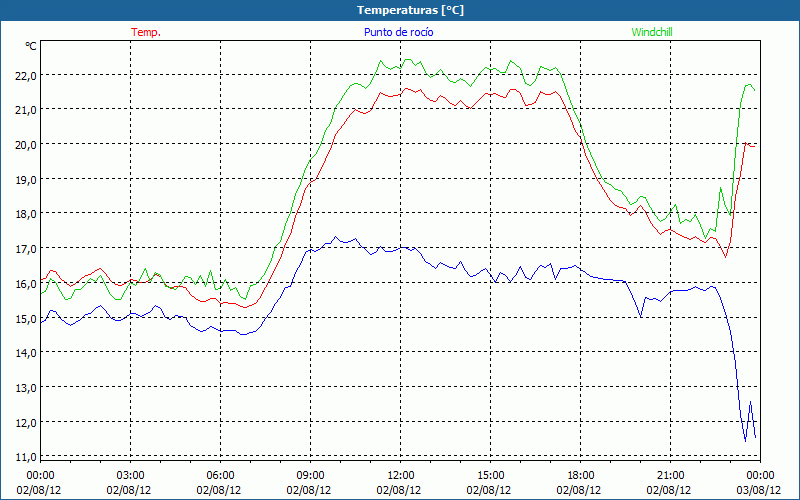Screen dimensions: 800x500
Task: Click the 19,0 y-axis value
Action: [x=27, y=180]
